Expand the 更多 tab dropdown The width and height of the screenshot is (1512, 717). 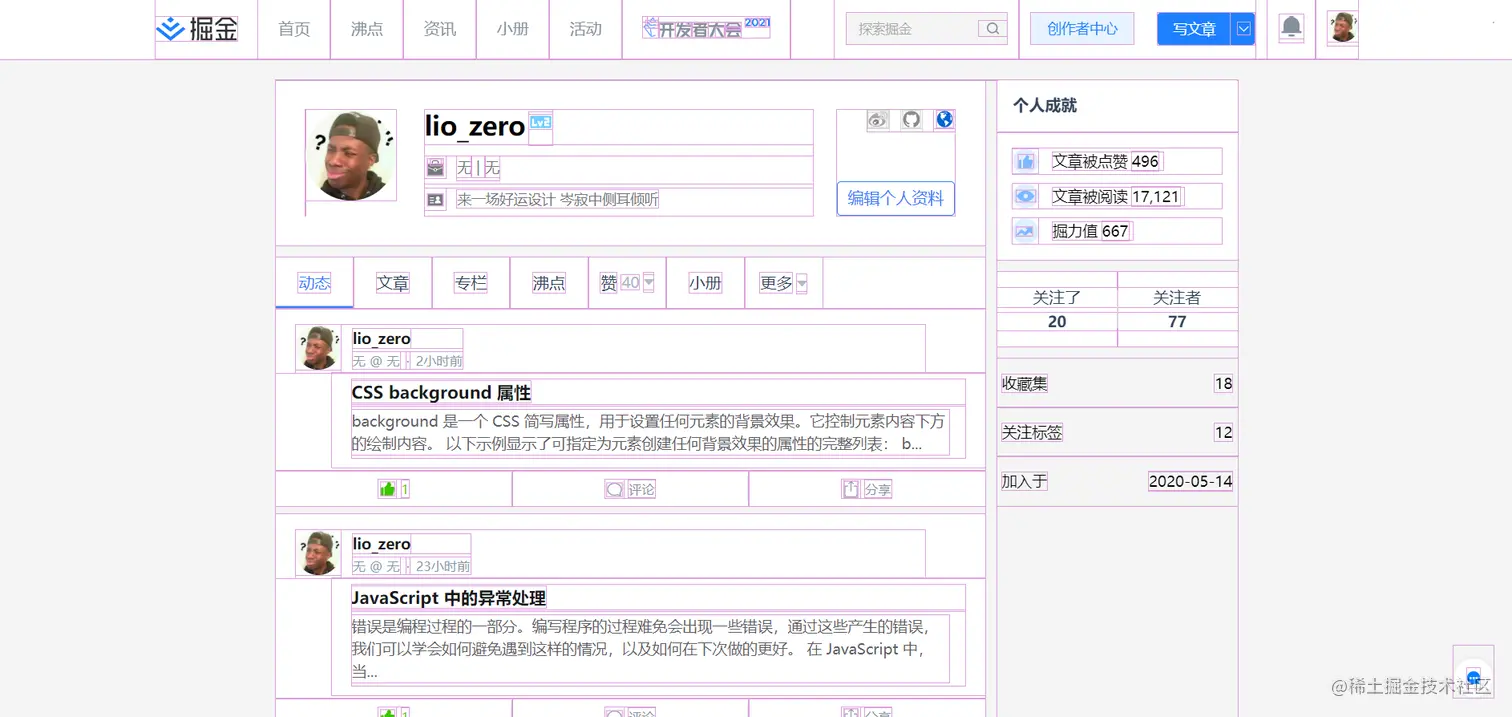coord(802,283)
